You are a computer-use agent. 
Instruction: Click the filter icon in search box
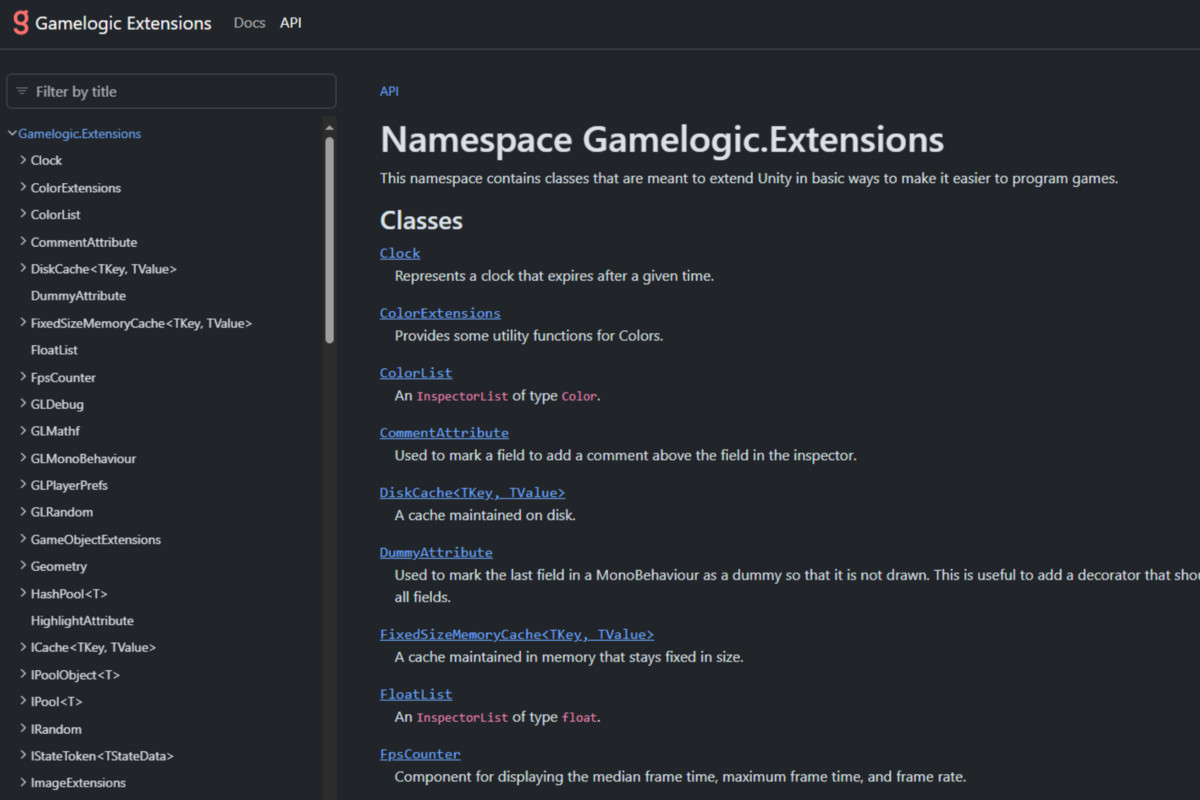(22, 91)
